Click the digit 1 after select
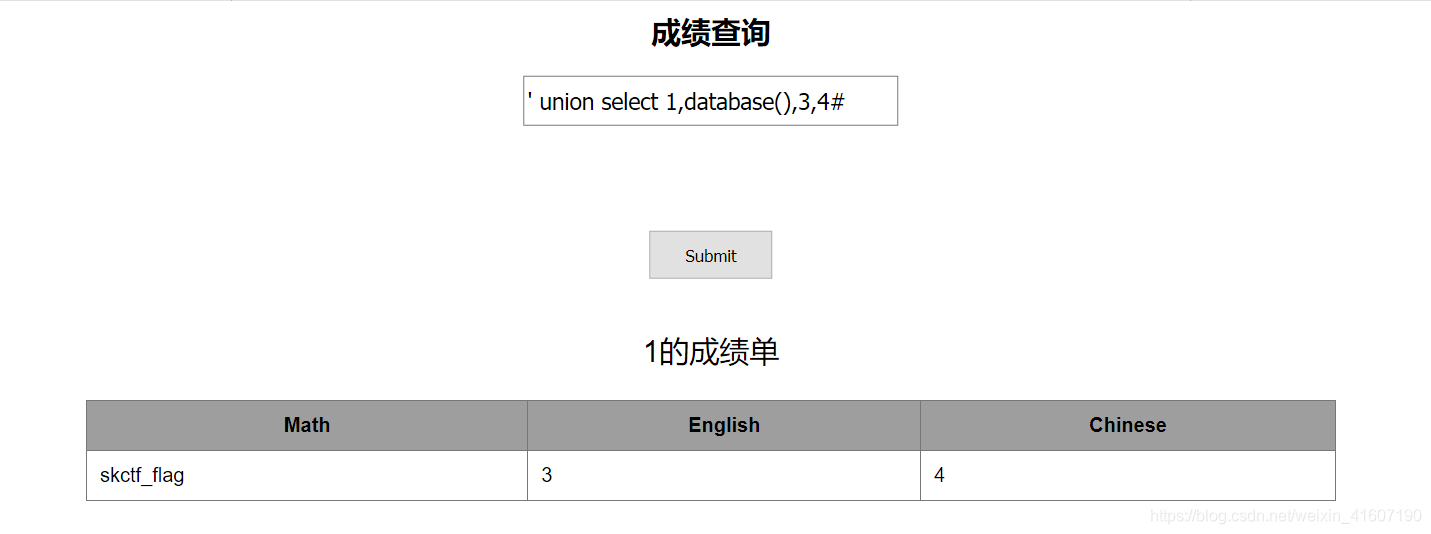This screenshot has width=1431, height=534. click(x=671, y=102)
